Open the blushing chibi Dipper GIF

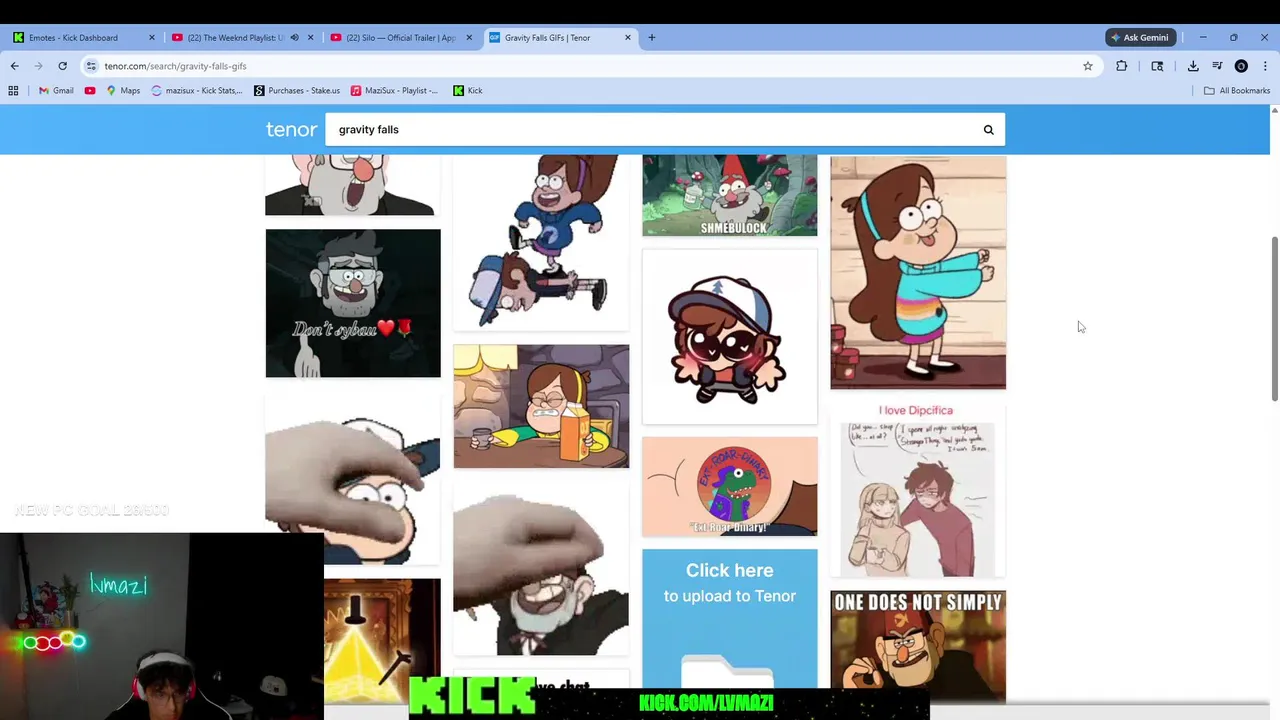click(729, 337)
